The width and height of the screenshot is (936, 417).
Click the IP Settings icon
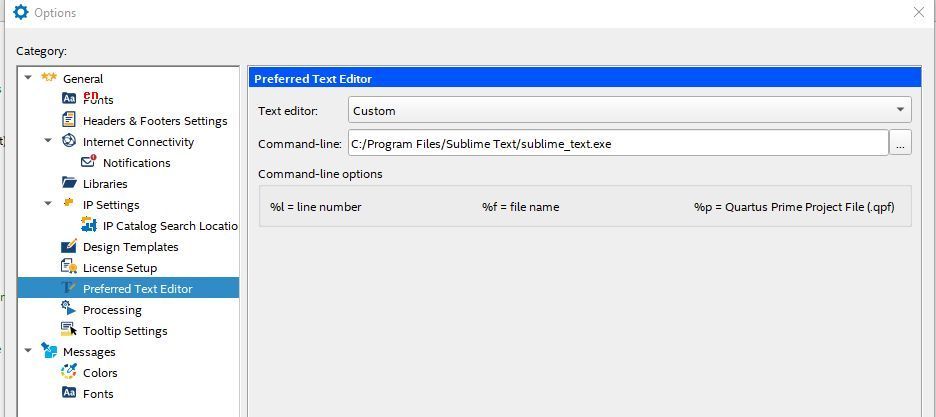click(x=69, y=203)
